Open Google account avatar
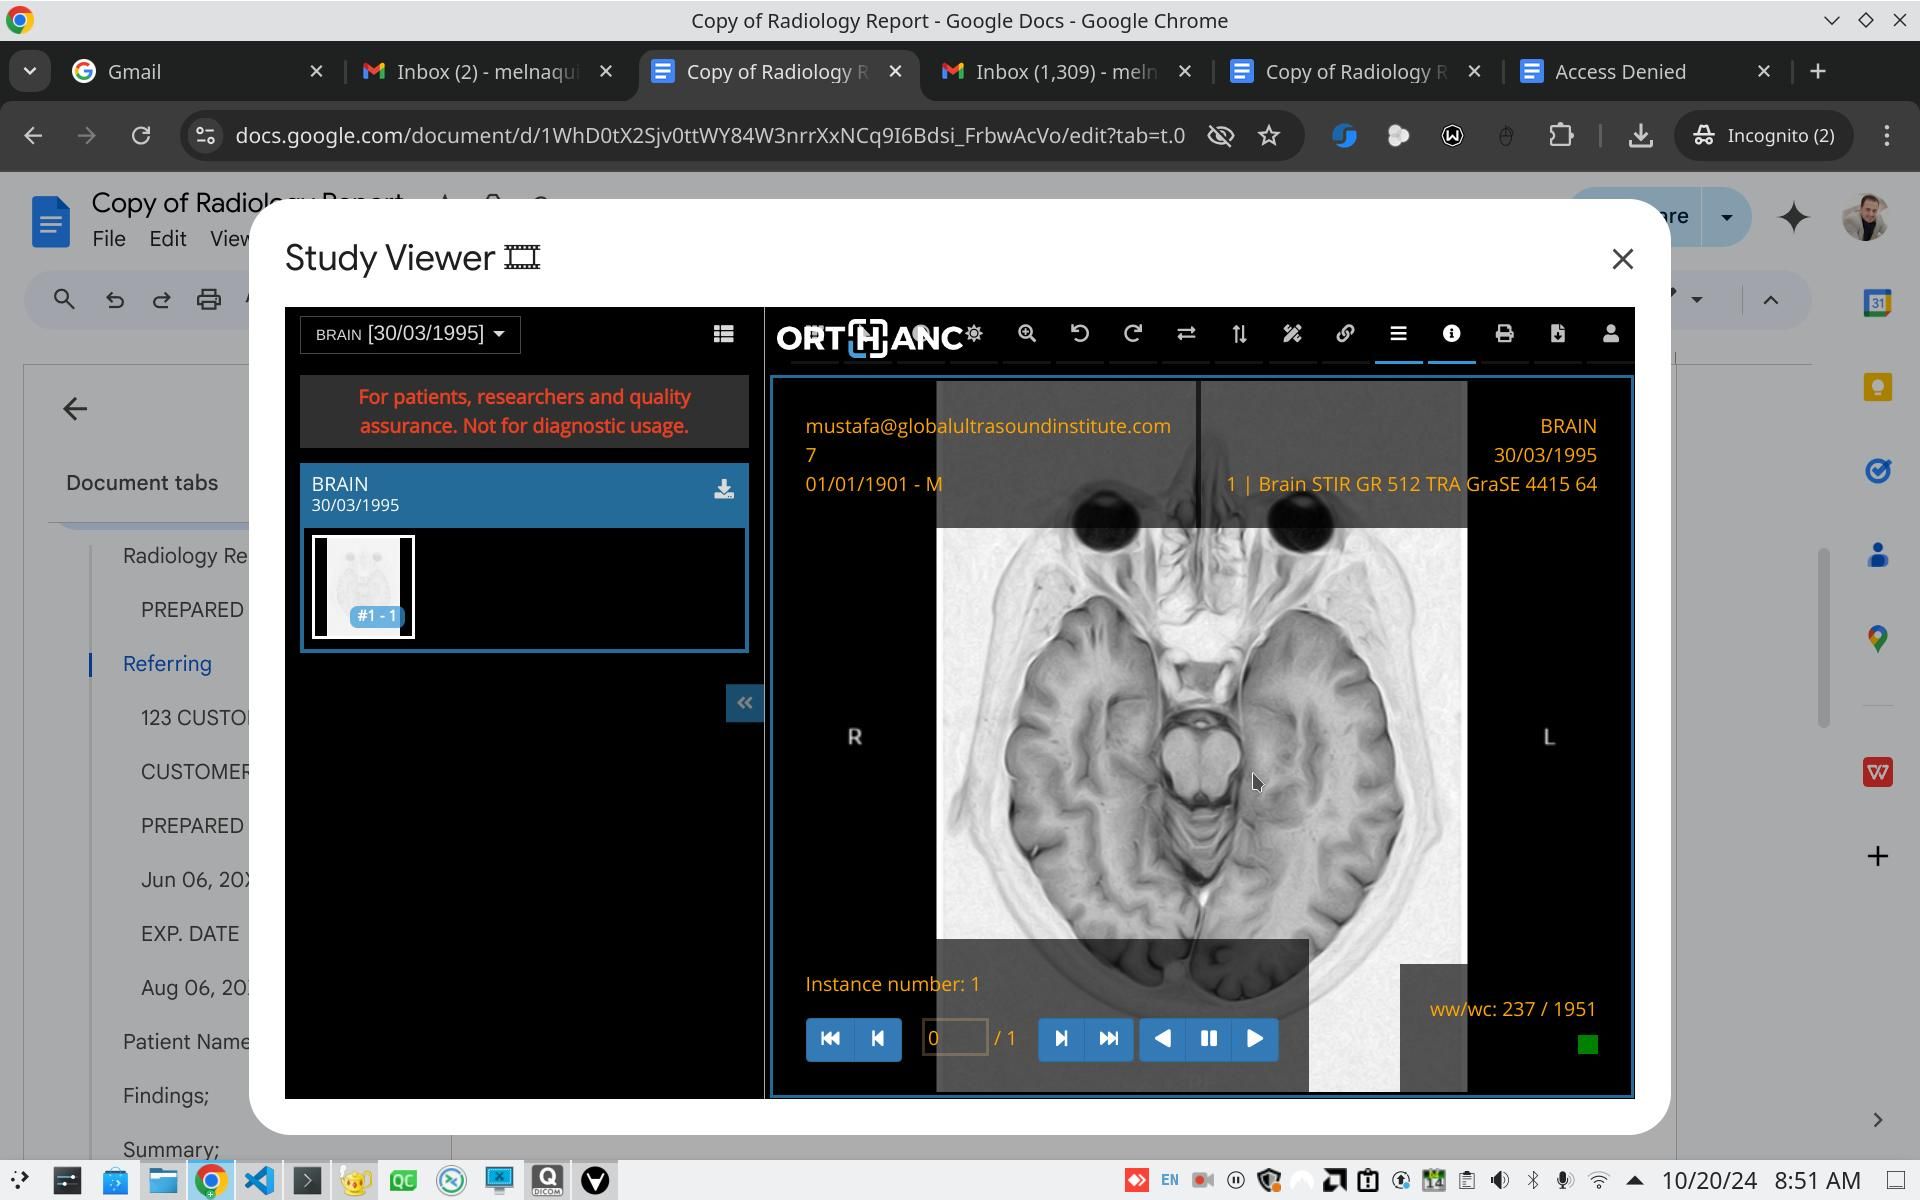The height and width of the screenshot is (1200, 1920). click(x=1865, y=217)
